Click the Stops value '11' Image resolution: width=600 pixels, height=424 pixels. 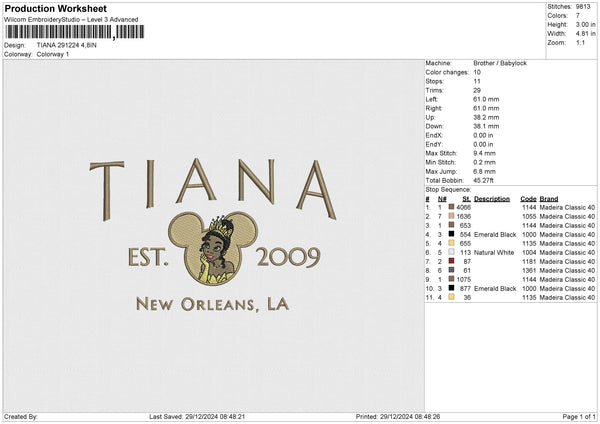(x=477, y=81)
